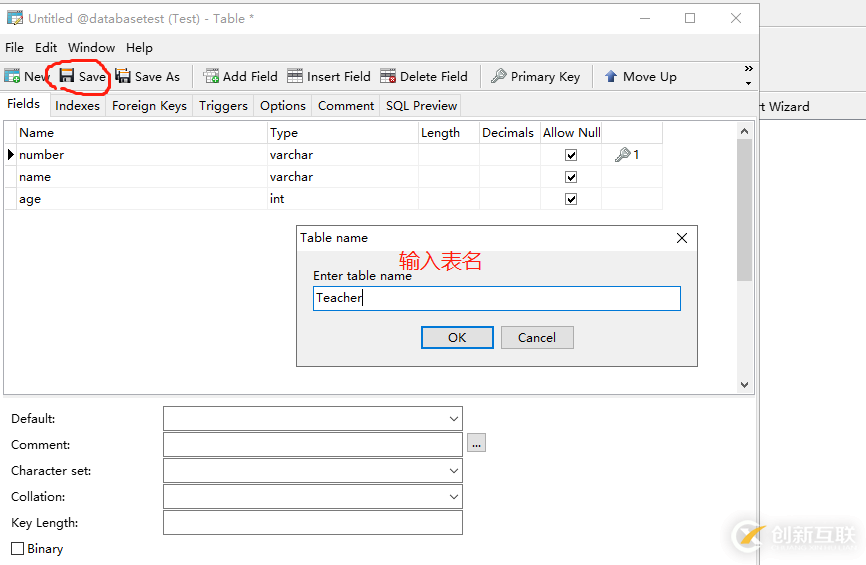This screenshot has height=565, width=866.
Task: Switch to the Fields tab
Action: point(24,104)
